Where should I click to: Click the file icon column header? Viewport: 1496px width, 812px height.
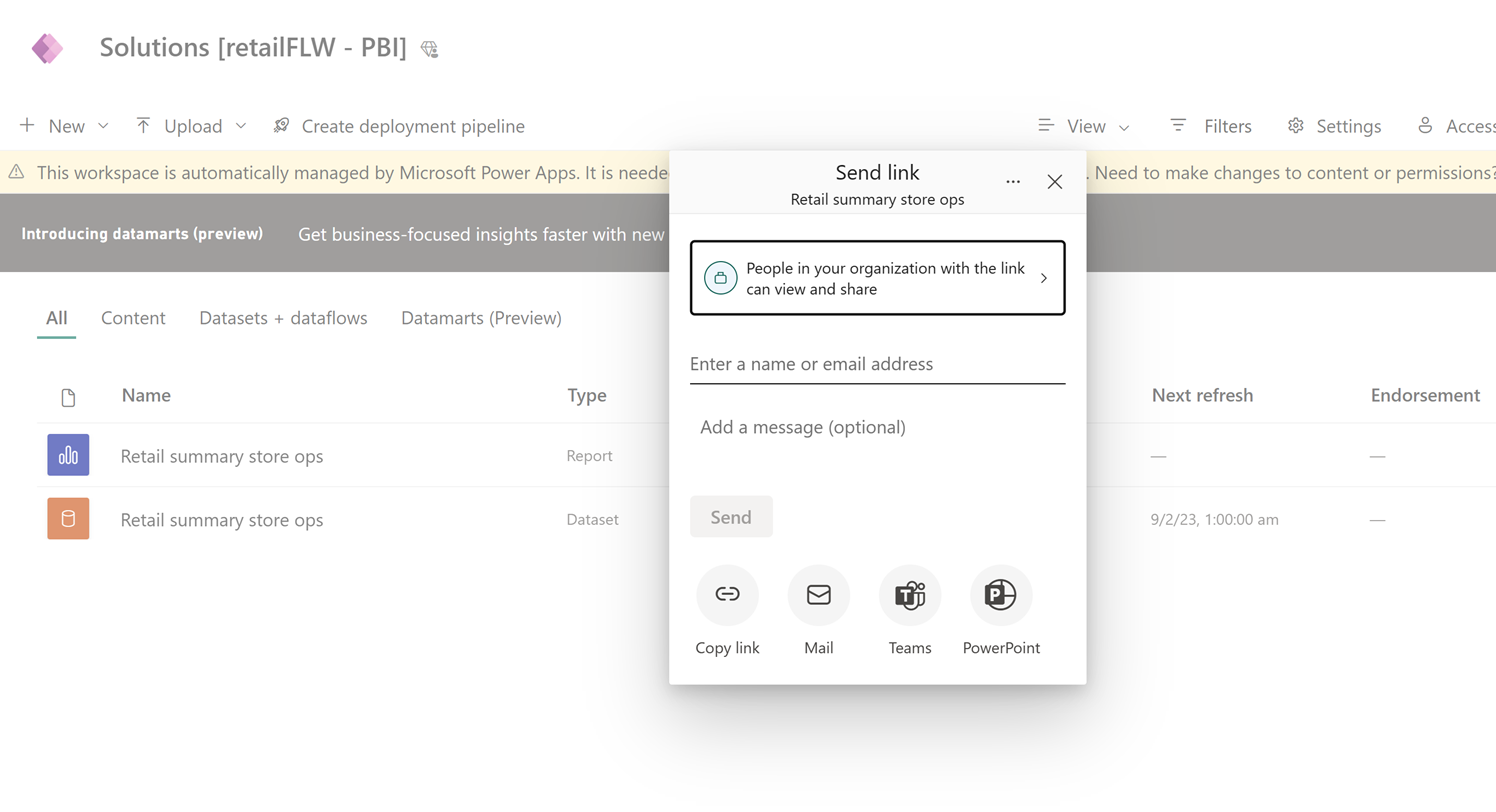pos(68,397)
